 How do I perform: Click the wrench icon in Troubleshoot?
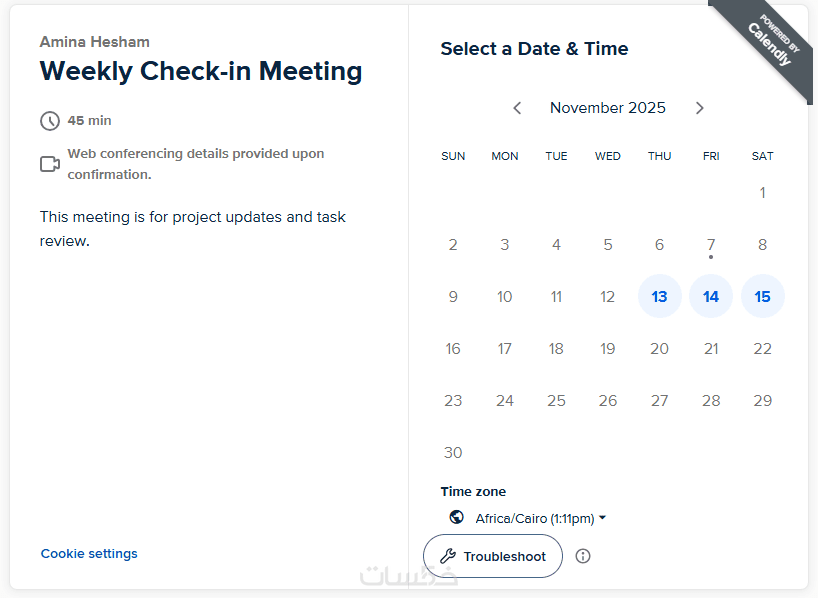[448, 556]
